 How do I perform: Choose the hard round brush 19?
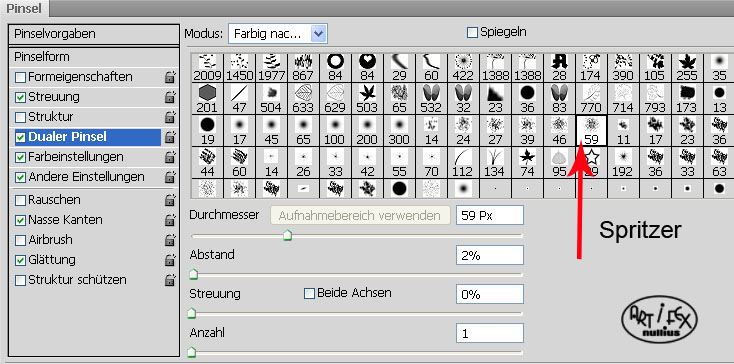click(207, 131)
